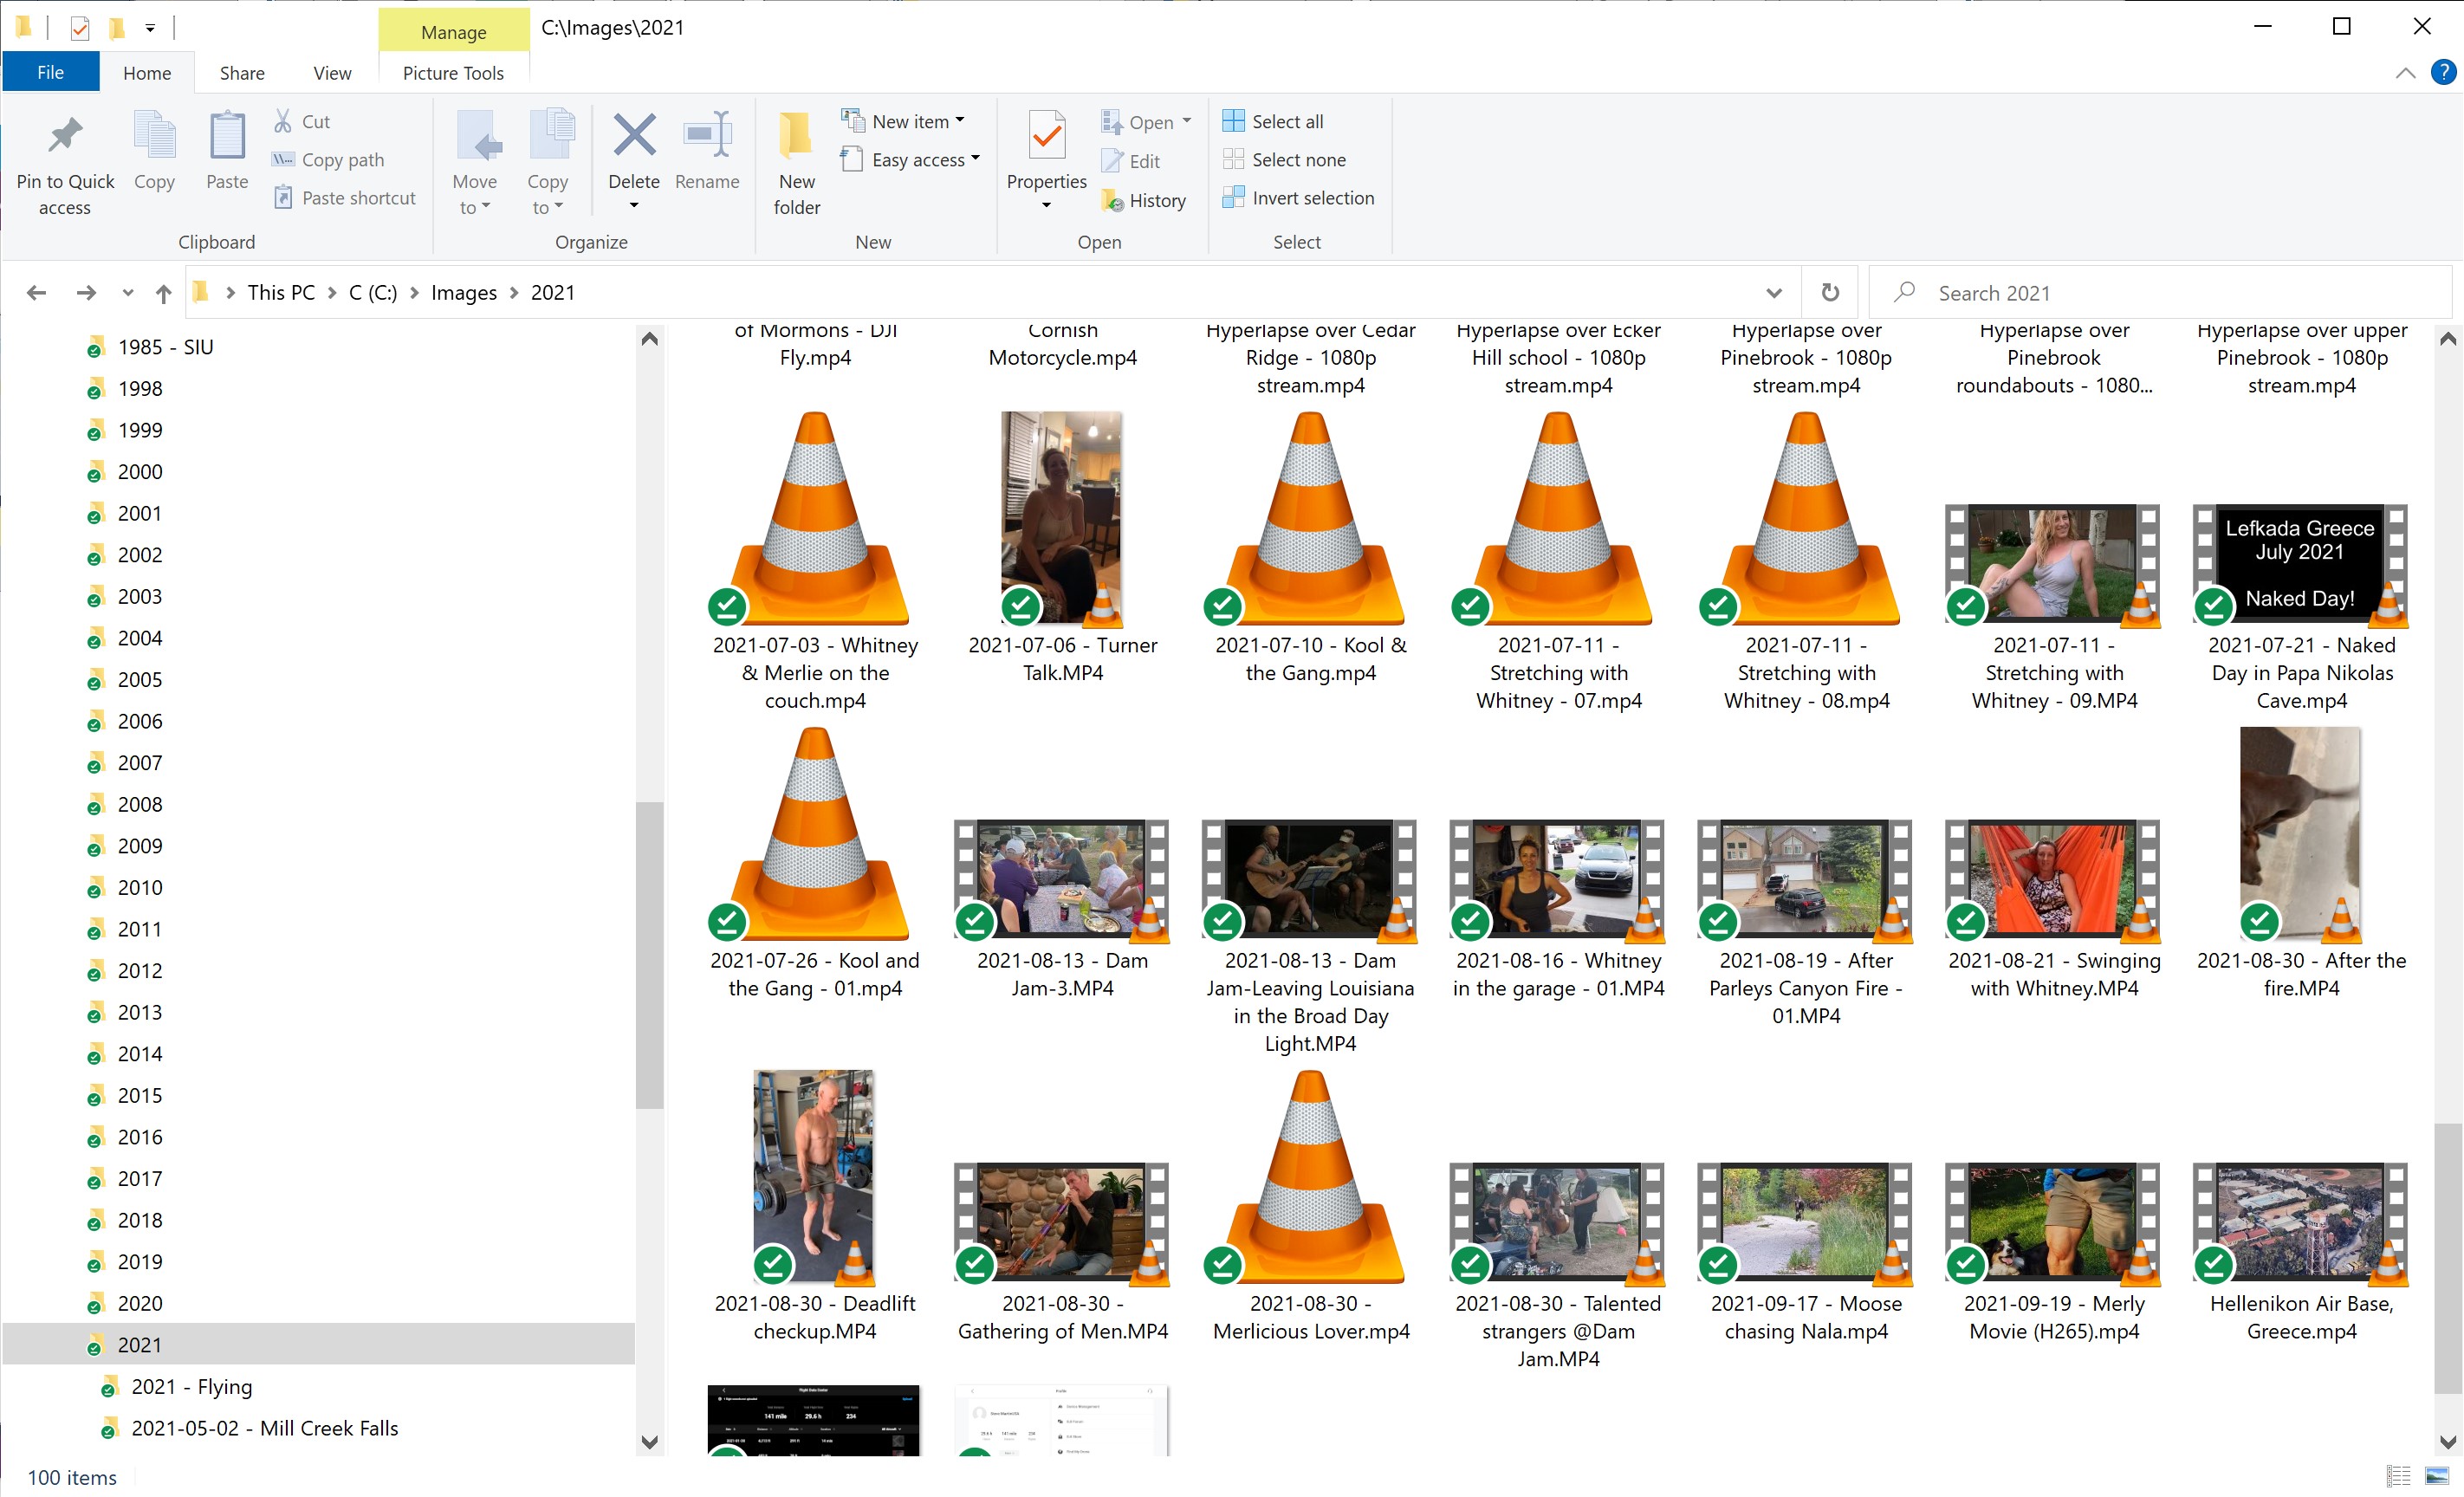Click the Paste clipboard icon
This screenshot has width=2464, height=1497.
coord(227,135)
